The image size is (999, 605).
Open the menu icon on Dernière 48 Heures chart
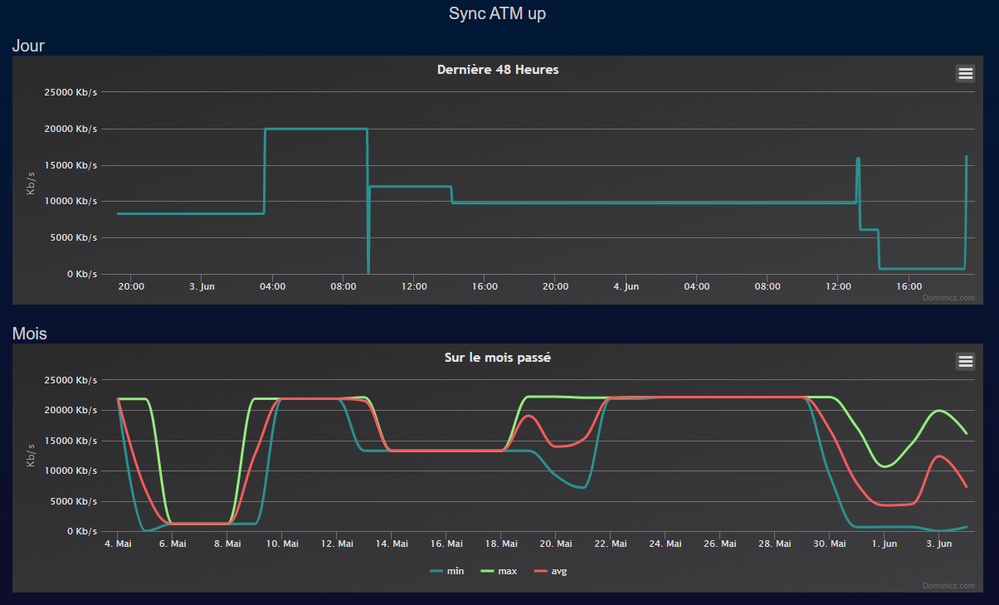tap(965, 73)
